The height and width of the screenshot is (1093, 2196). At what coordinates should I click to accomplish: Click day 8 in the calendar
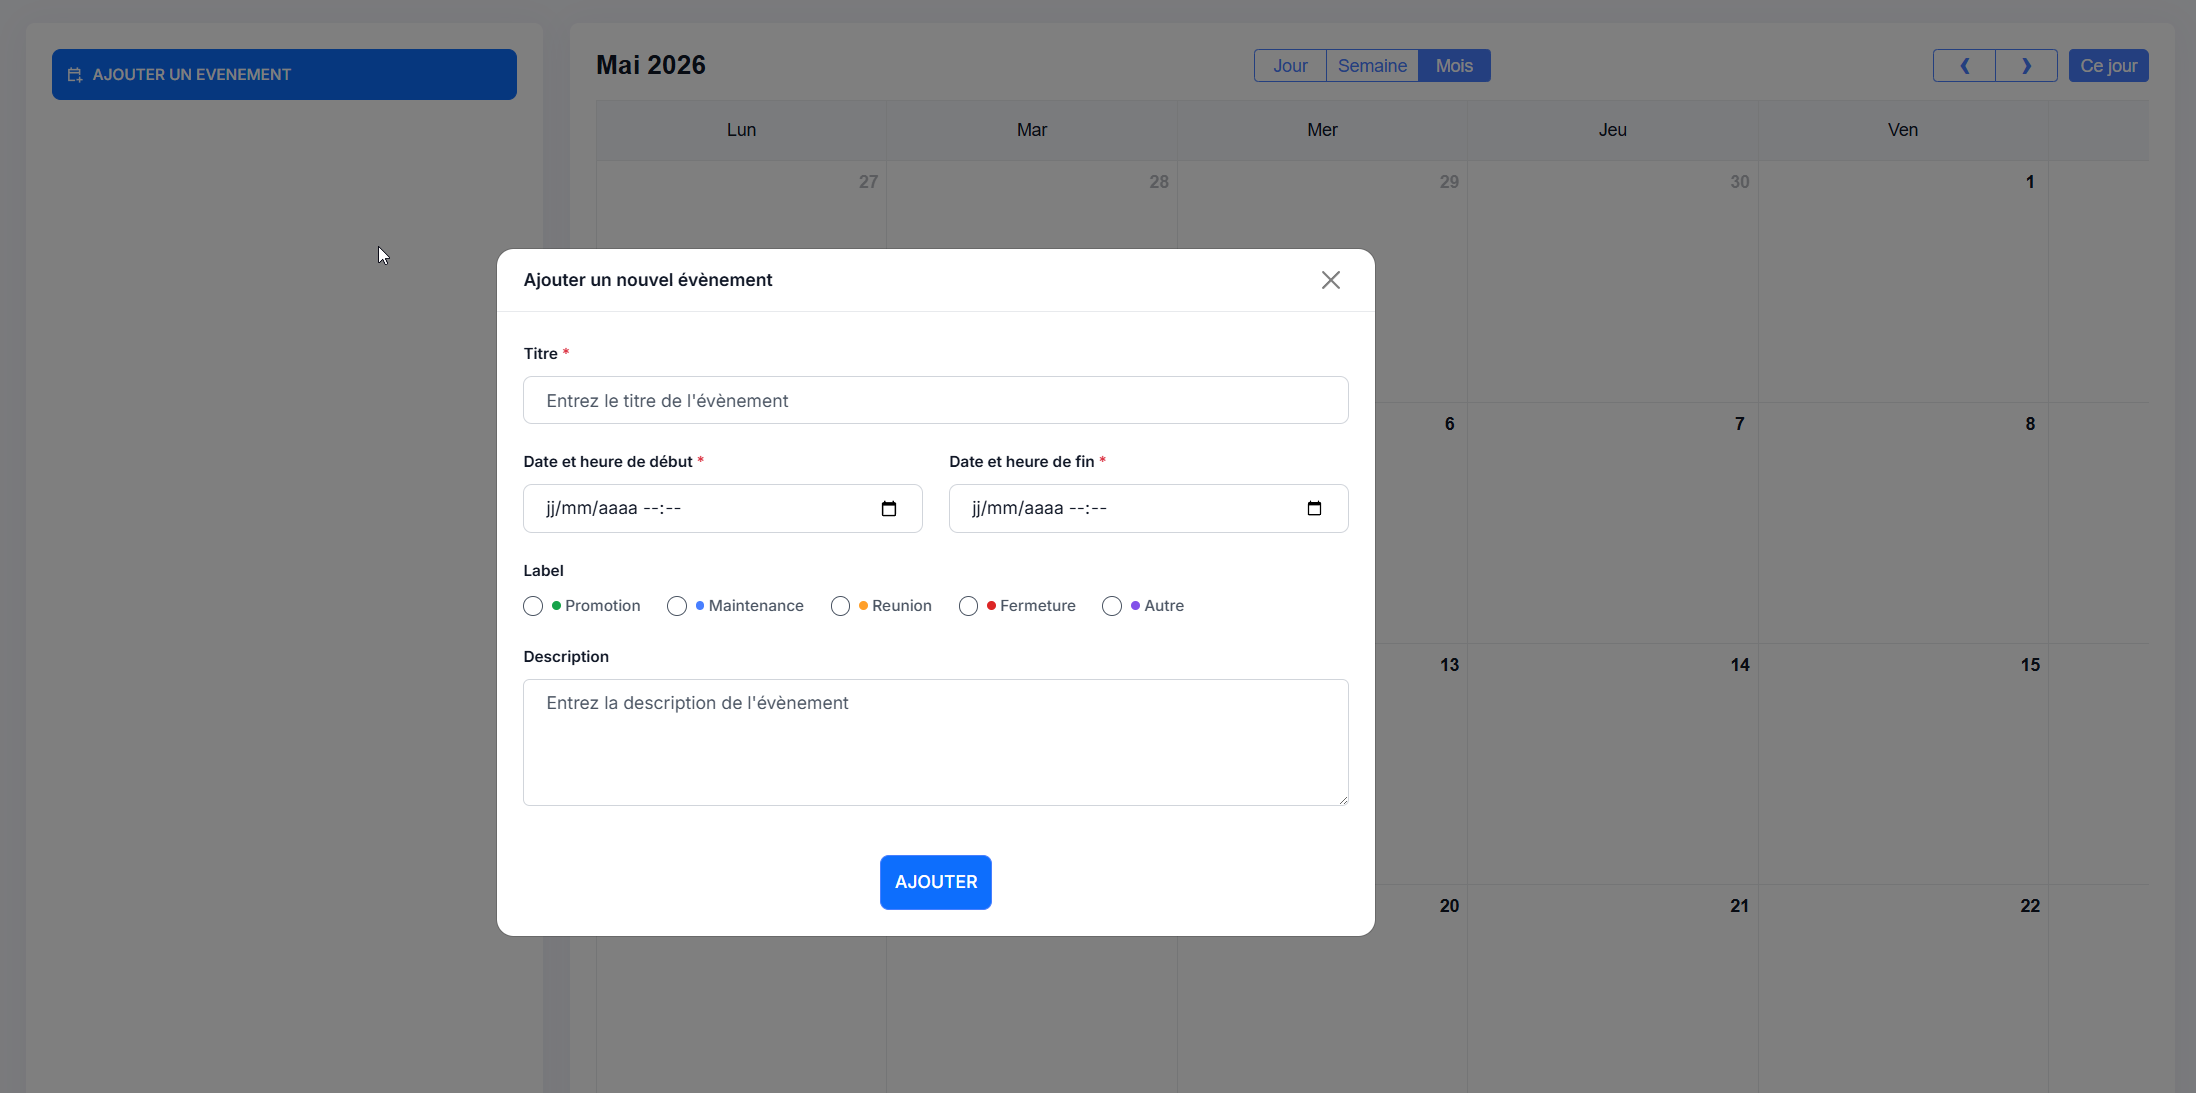tap(2030, 424)
